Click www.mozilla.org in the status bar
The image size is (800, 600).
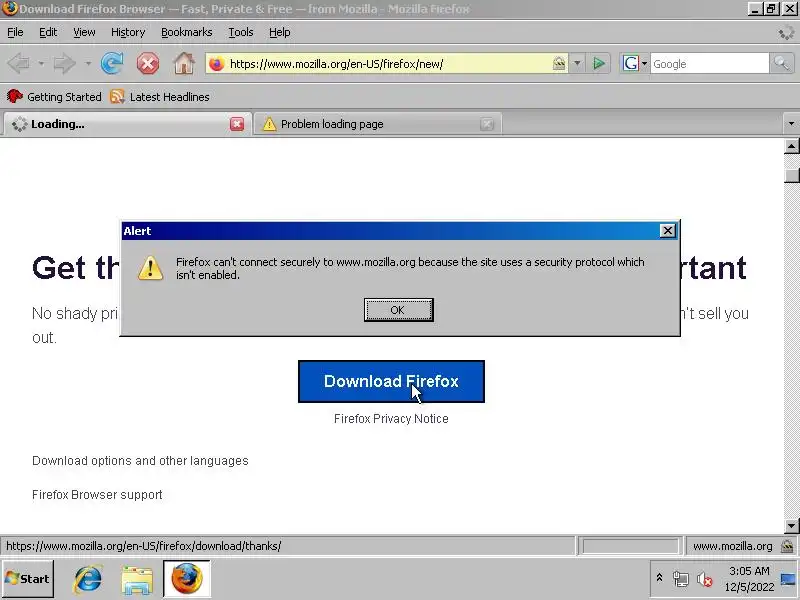coord(732,546)
